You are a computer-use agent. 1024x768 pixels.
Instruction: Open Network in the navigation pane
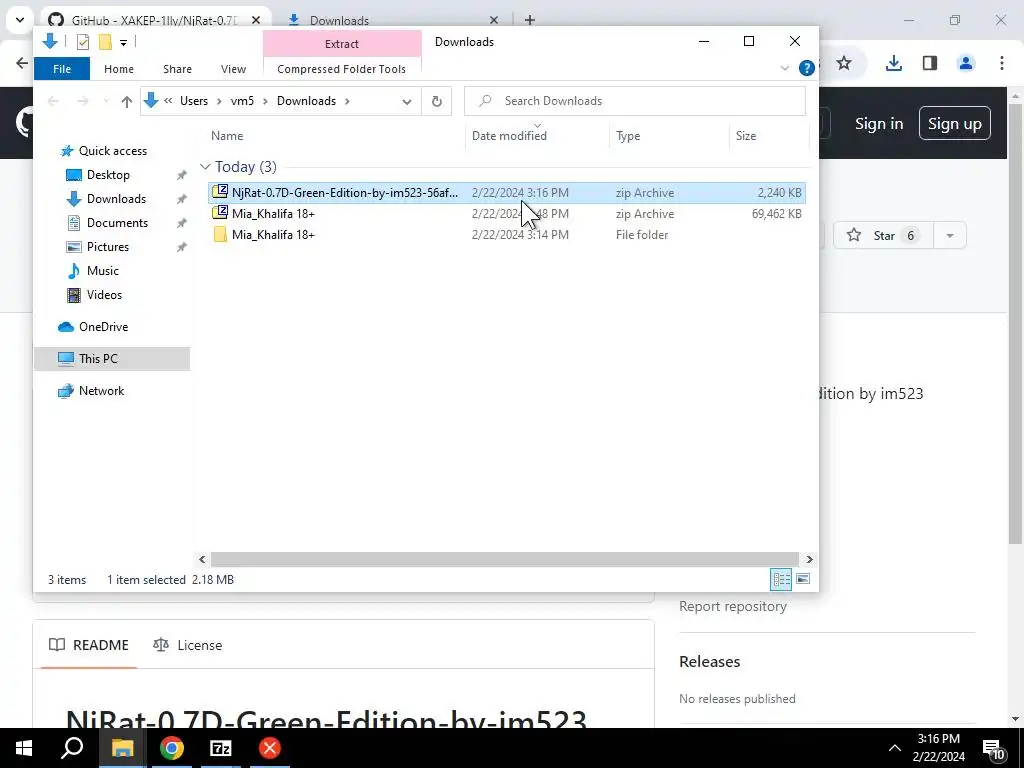[x=101, y=391]
